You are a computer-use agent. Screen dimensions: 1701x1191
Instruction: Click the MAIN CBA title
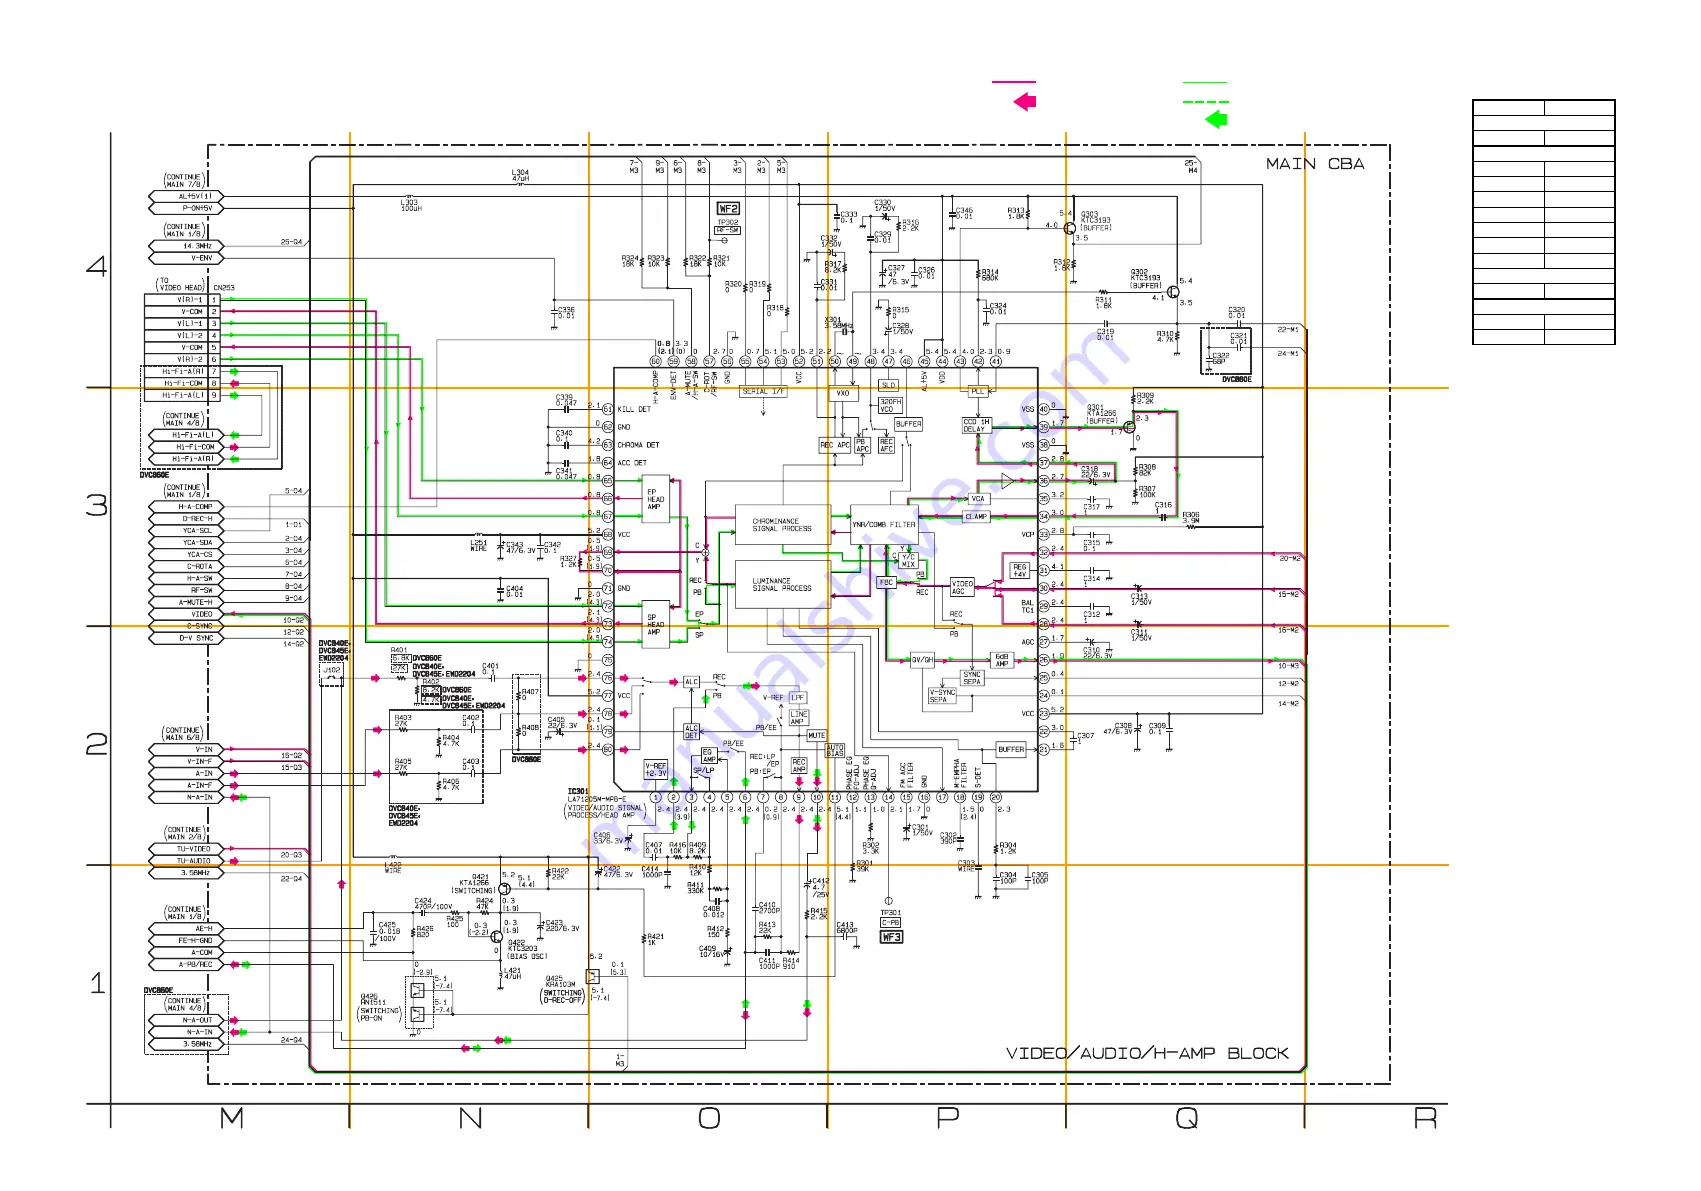[x=1315, y=164]
